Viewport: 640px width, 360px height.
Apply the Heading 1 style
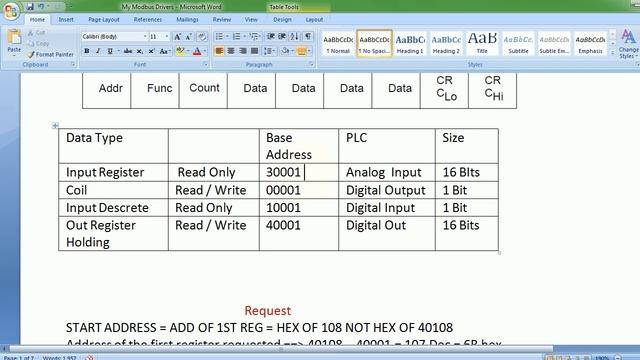pos(410,43)
